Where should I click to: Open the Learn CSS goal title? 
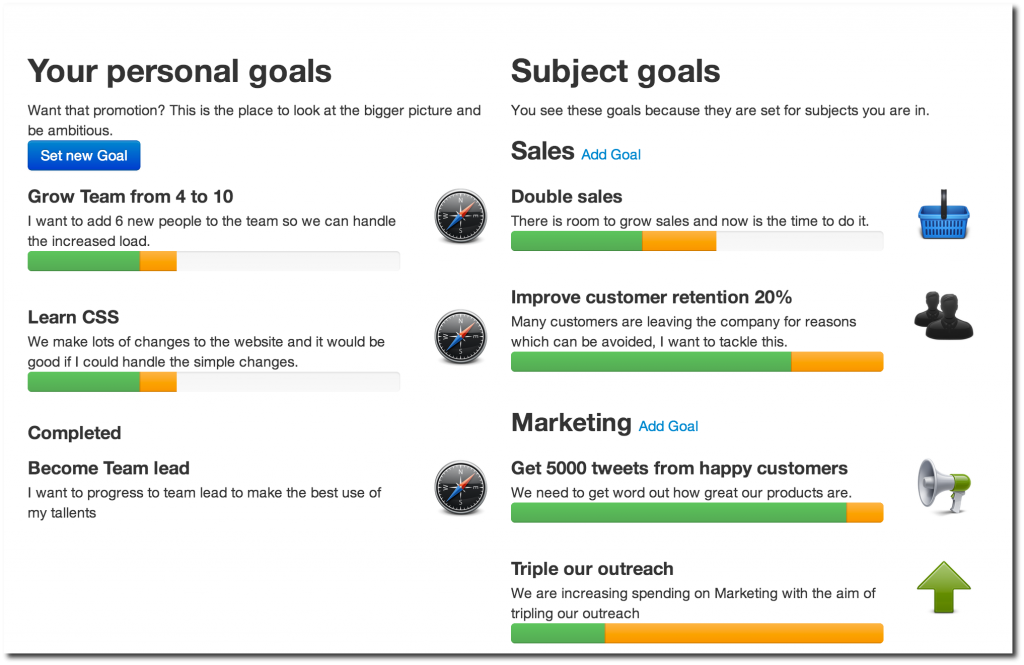coord(73,317)
